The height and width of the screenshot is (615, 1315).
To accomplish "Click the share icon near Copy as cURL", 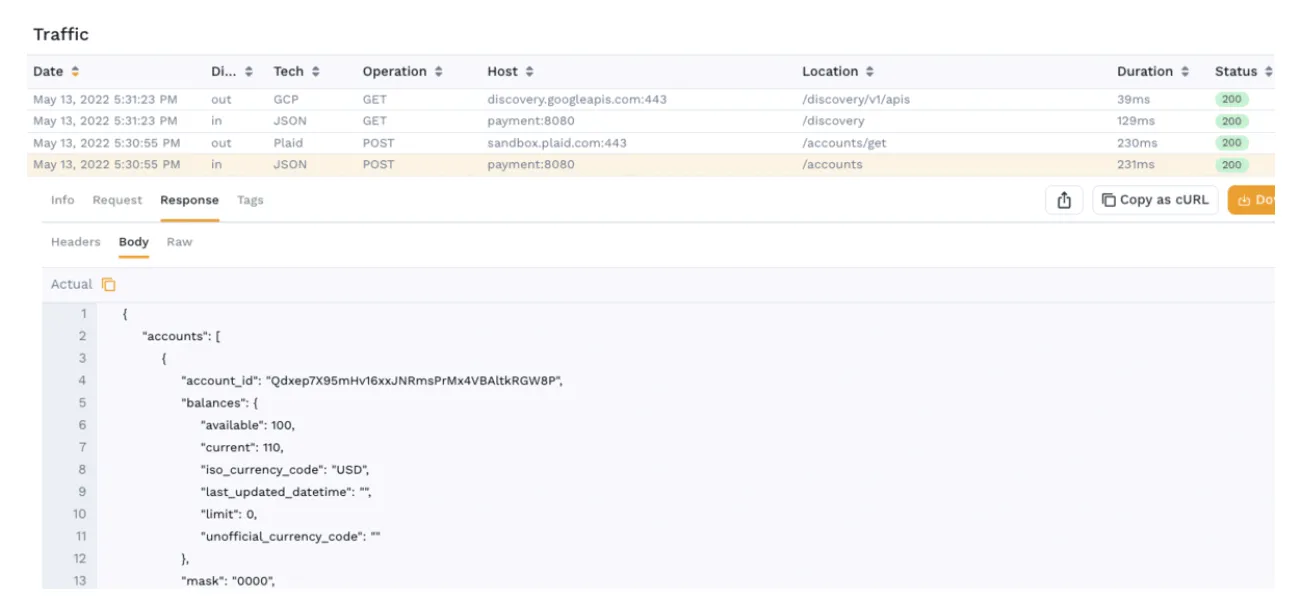I will point(1063,199).
